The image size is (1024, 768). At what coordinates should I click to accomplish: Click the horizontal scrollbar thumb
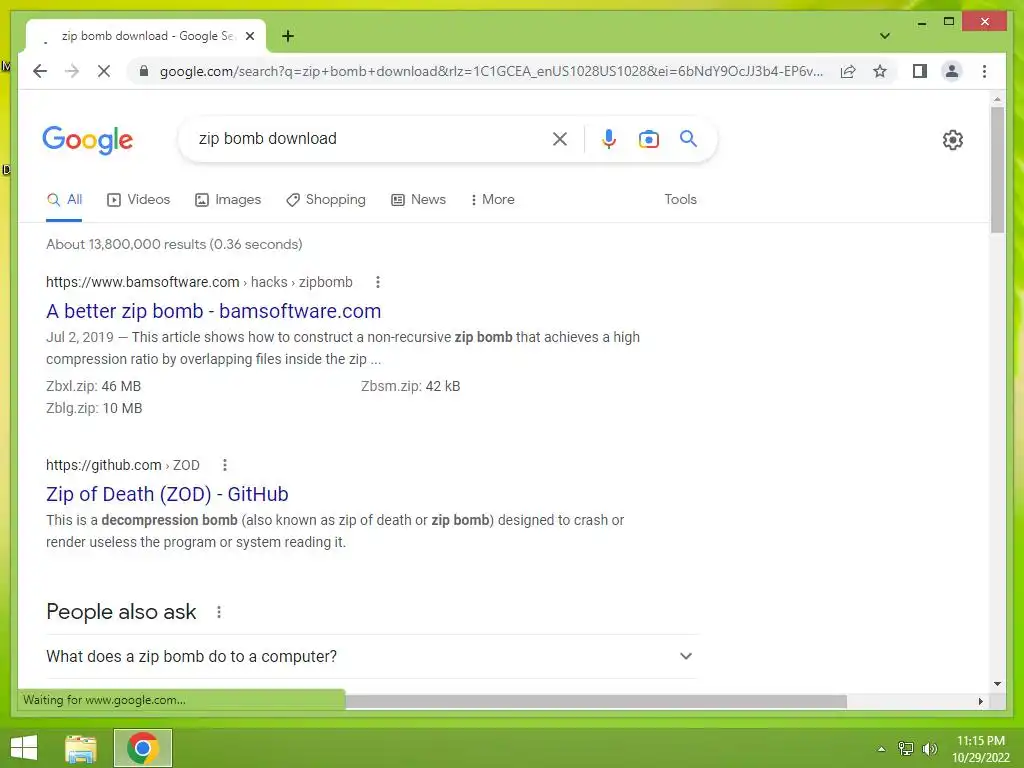(595, 701)
